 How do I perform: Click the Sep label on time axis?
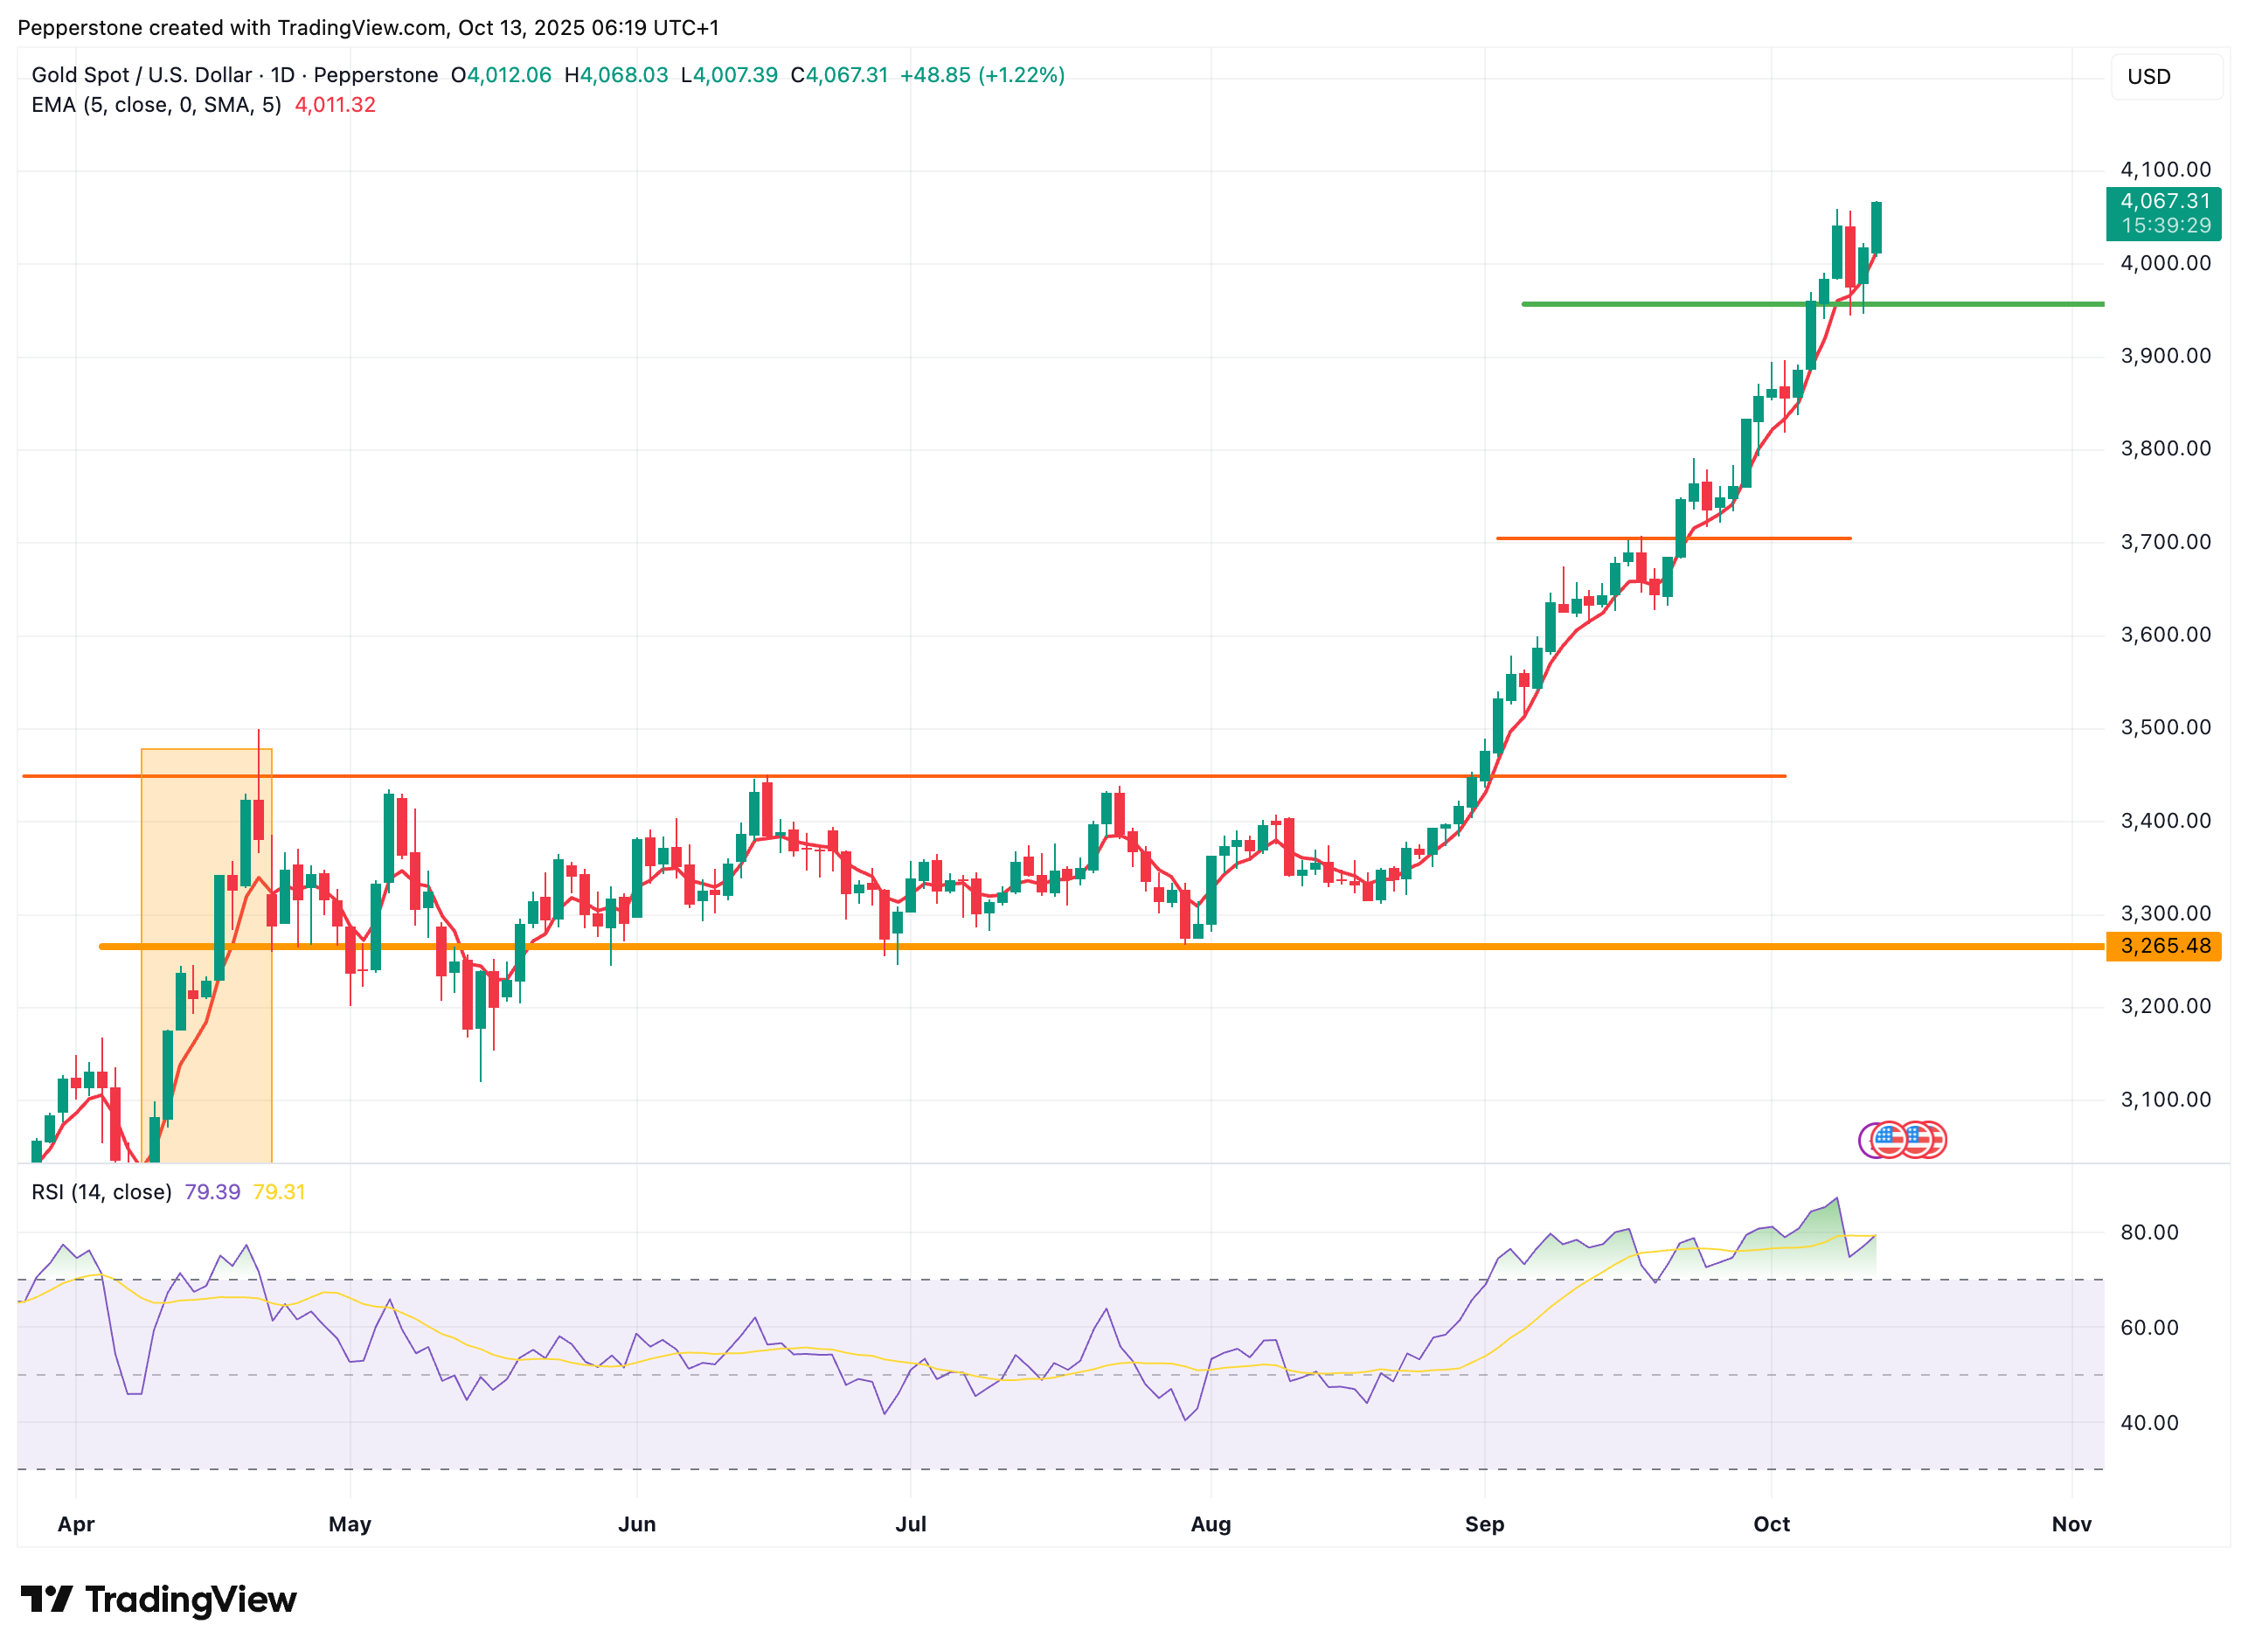click(x=1484, y=1524)
